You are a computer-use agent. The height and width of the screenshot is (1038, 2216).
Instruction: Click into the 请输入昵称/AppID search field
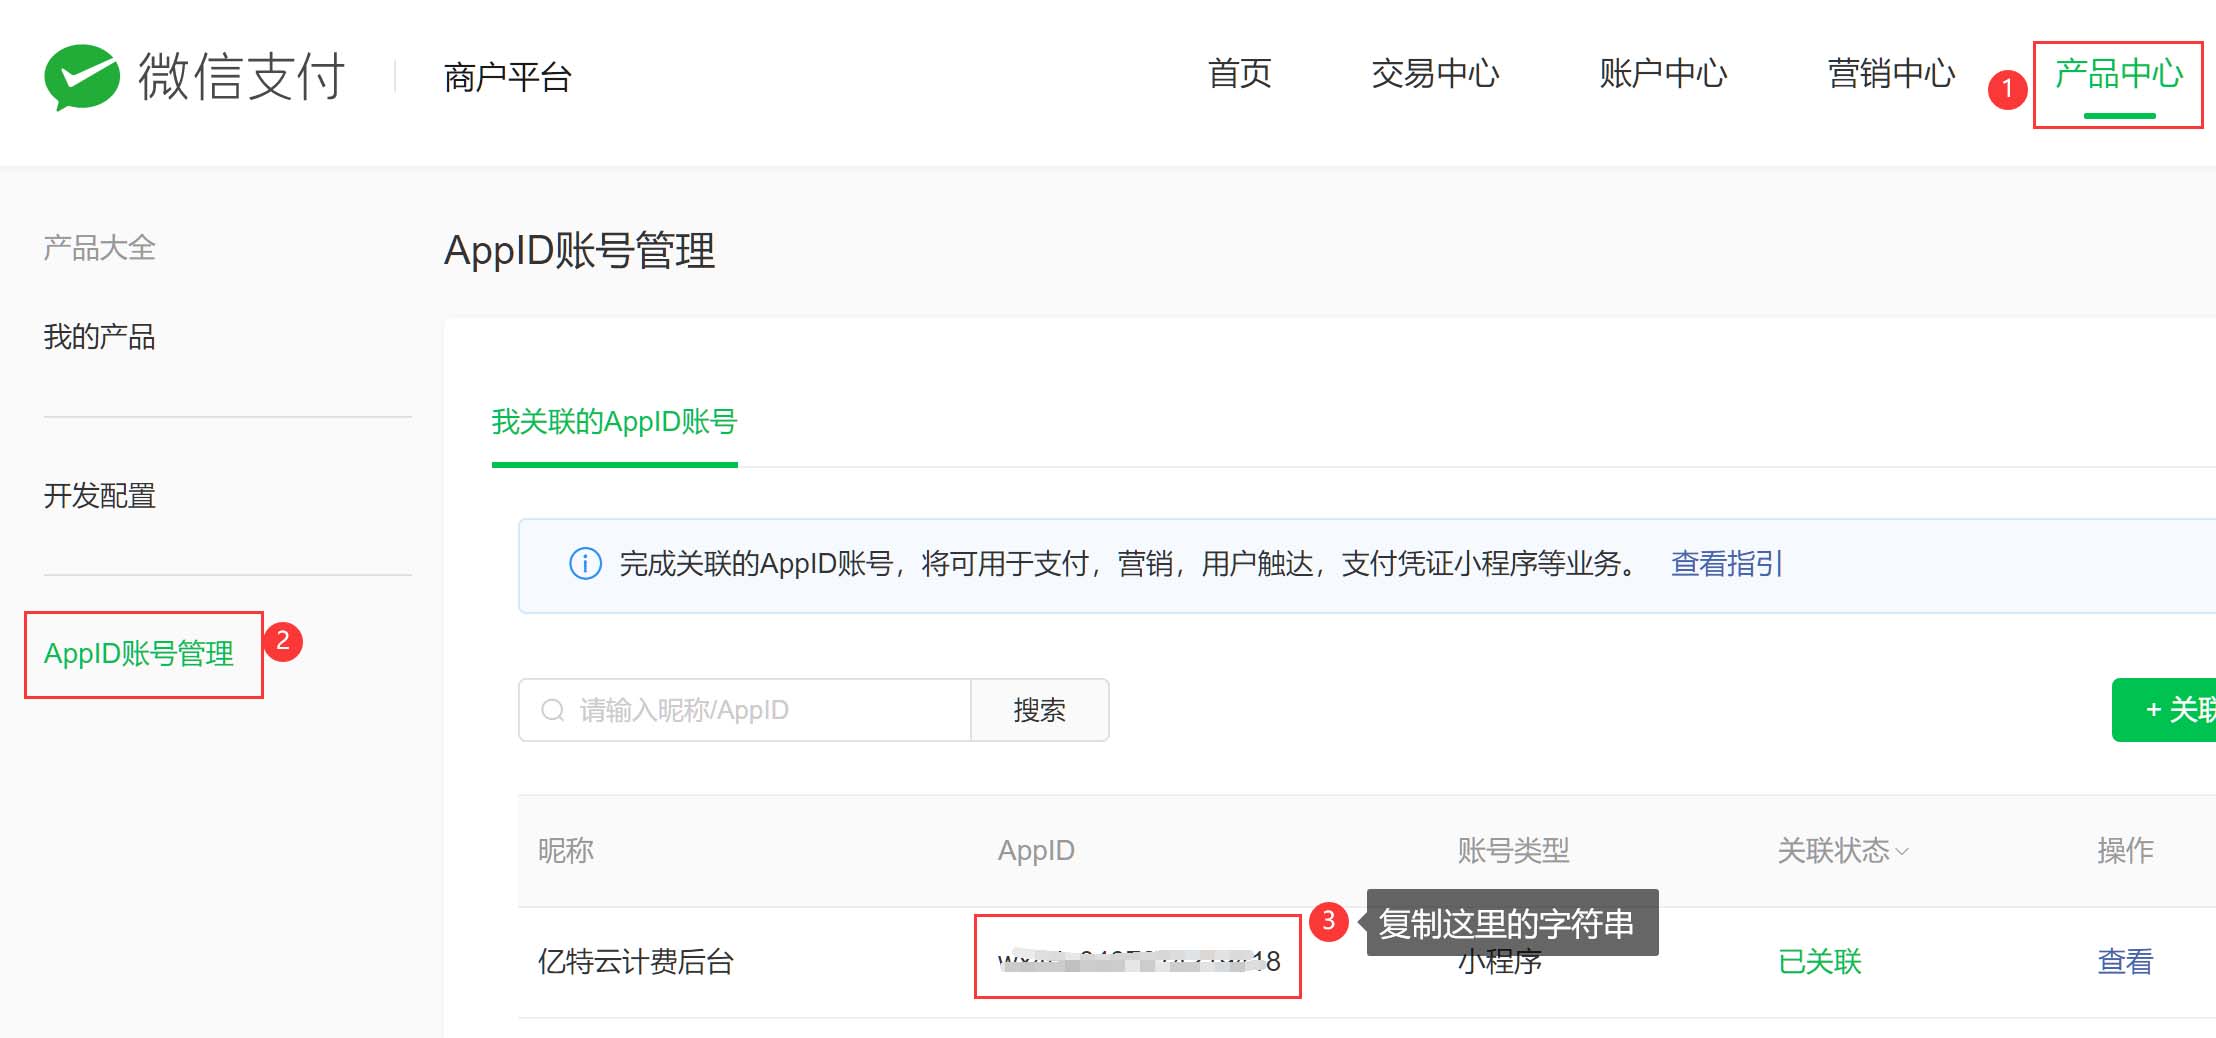[x=745, y=710]
